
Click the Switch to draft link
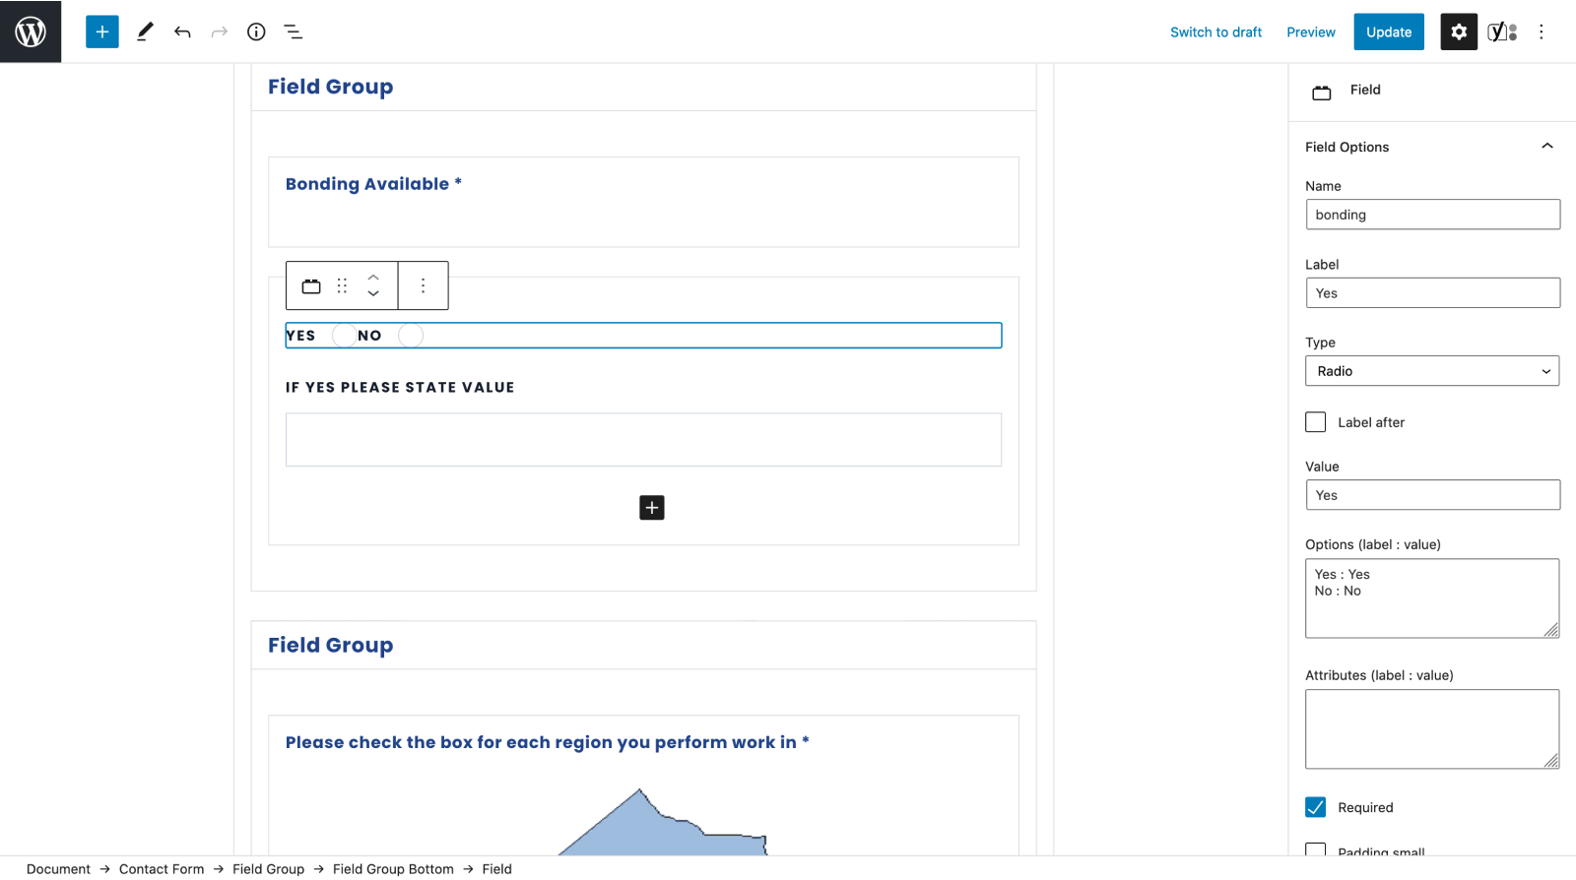(1215, 32)
